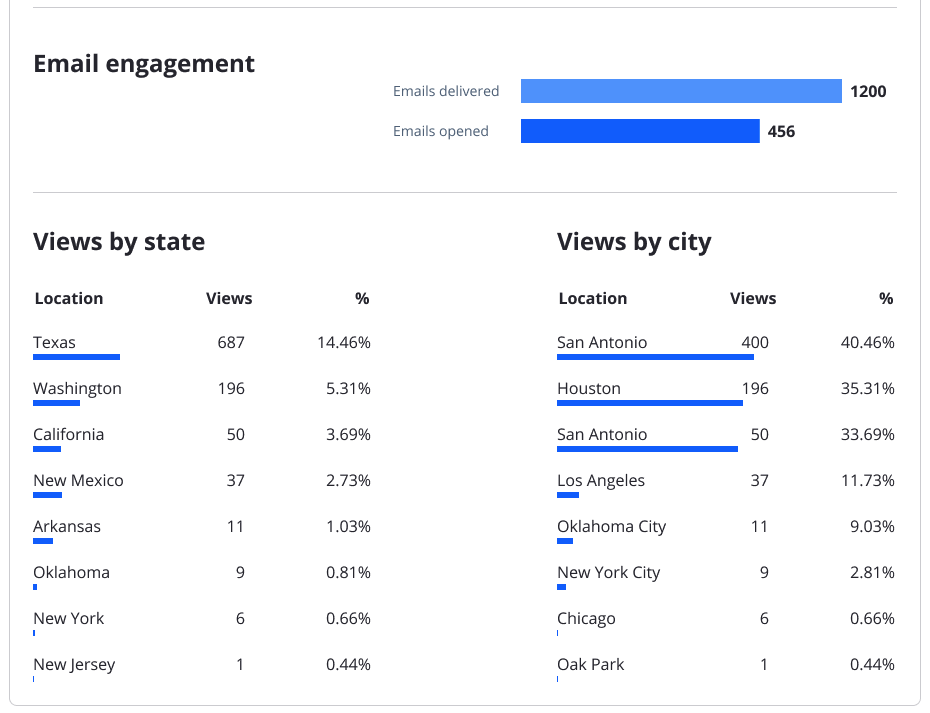This screenshot has width=930, height=713.
Task: Click San Antonio entry with 400 views
Action: pyautogui.click(x=602, y=342)
